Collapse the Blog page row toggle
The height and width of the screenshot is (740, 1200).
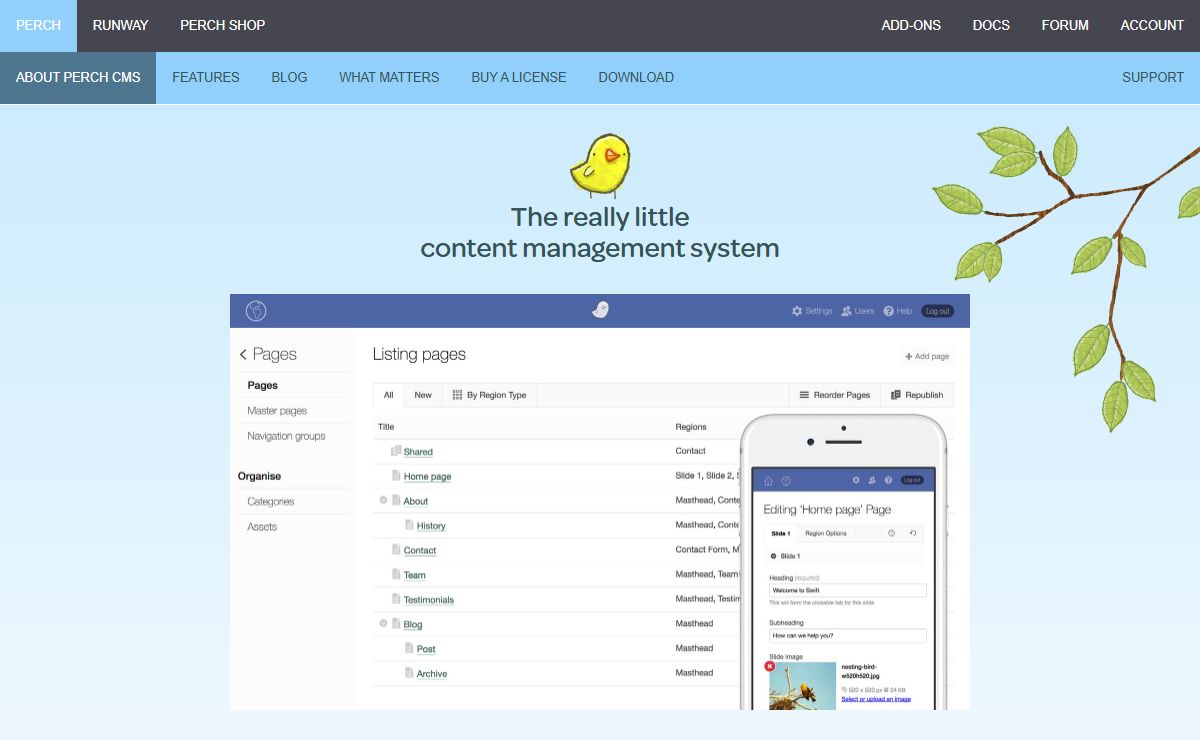click(x=383, y=623)
